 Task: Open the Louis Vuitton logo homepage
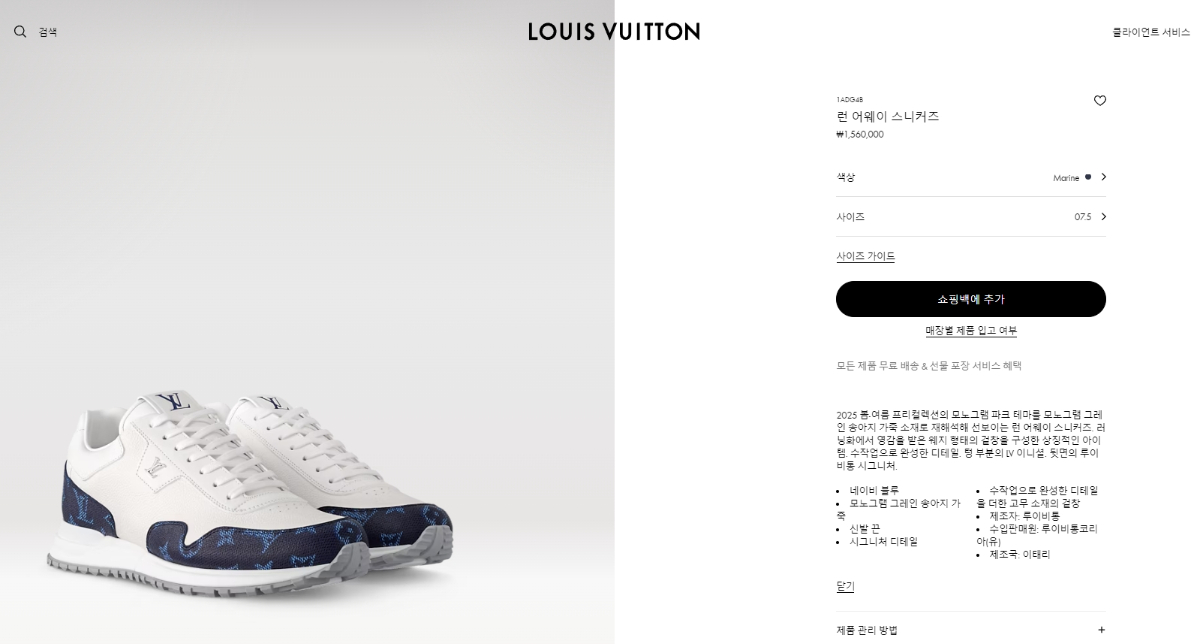[614, 31]
